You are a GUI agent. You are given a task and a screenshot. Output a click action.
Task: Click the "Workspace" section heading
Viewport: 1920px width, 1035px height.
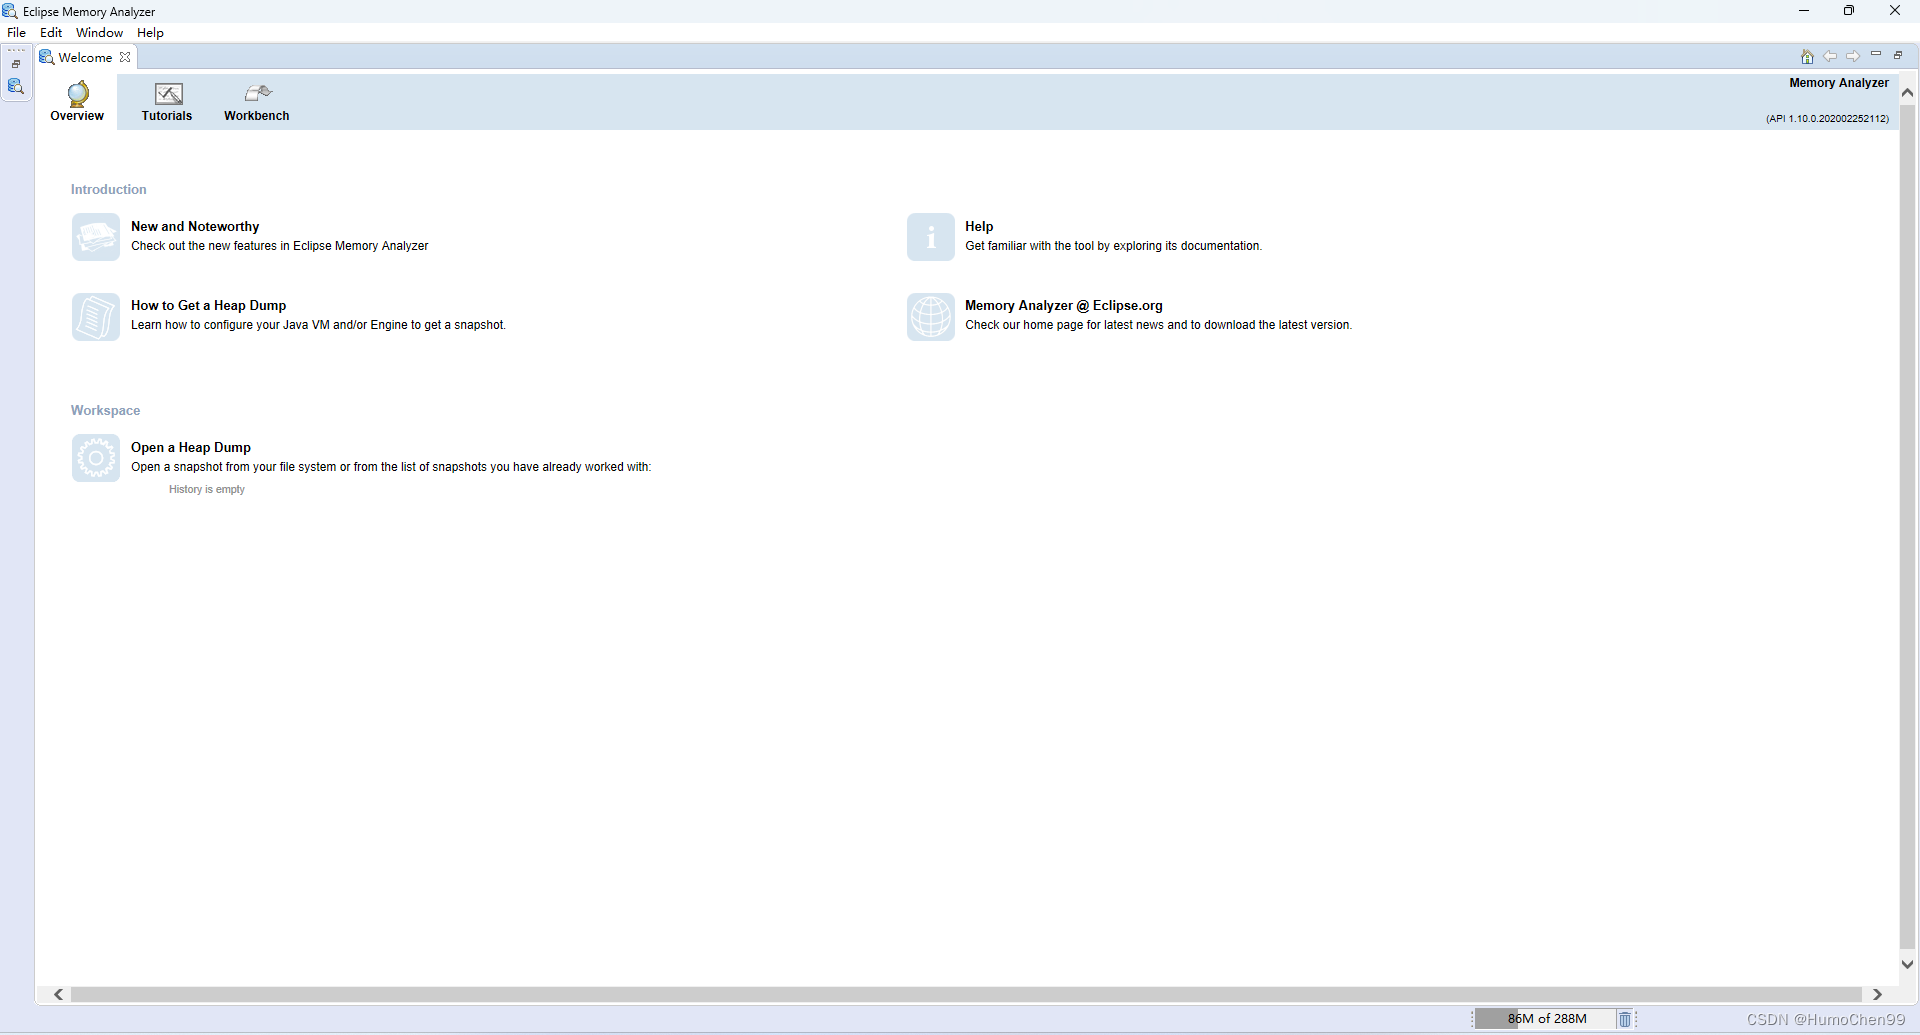pos(105,411)
